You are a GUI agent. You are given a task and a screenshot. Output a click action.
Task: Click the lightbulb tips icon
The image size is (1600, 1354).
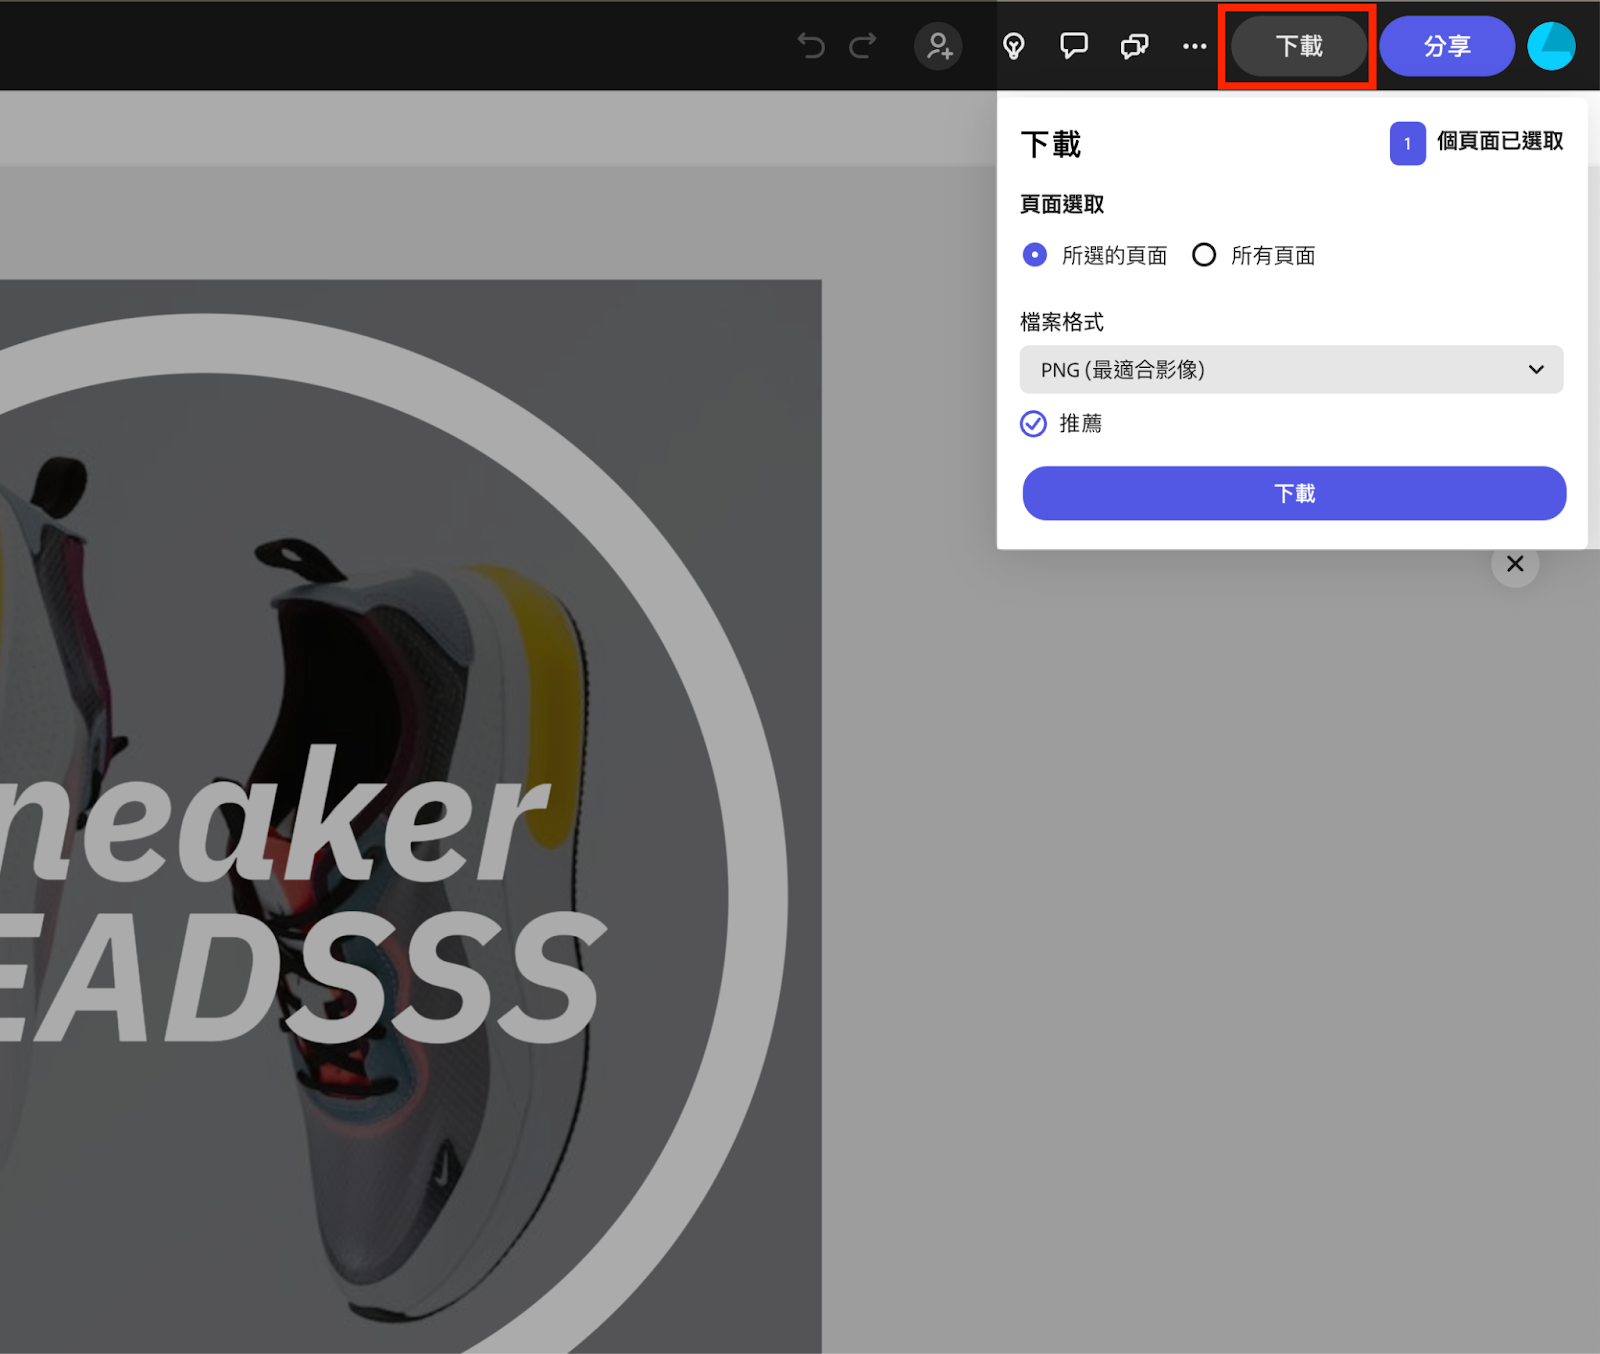pyautogui.click(x=1014, y=46)
